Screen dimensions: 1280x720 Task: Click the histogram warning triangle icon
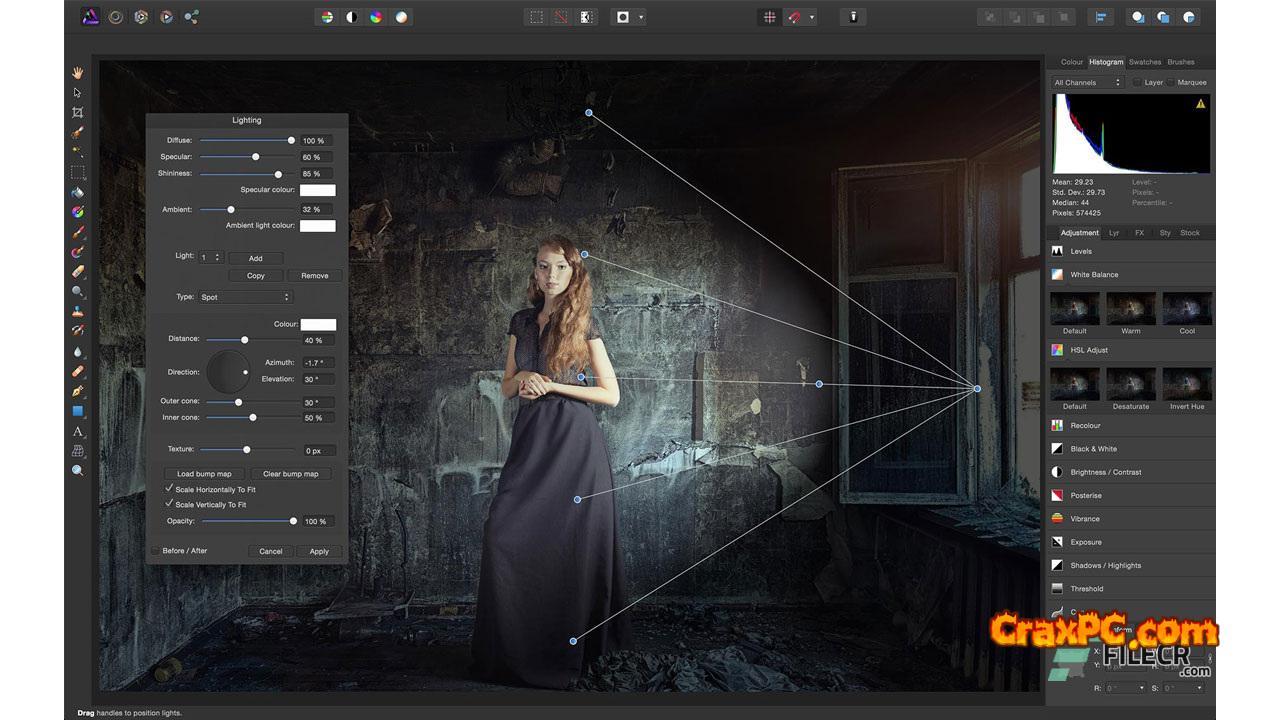[x=1201, y=104]
